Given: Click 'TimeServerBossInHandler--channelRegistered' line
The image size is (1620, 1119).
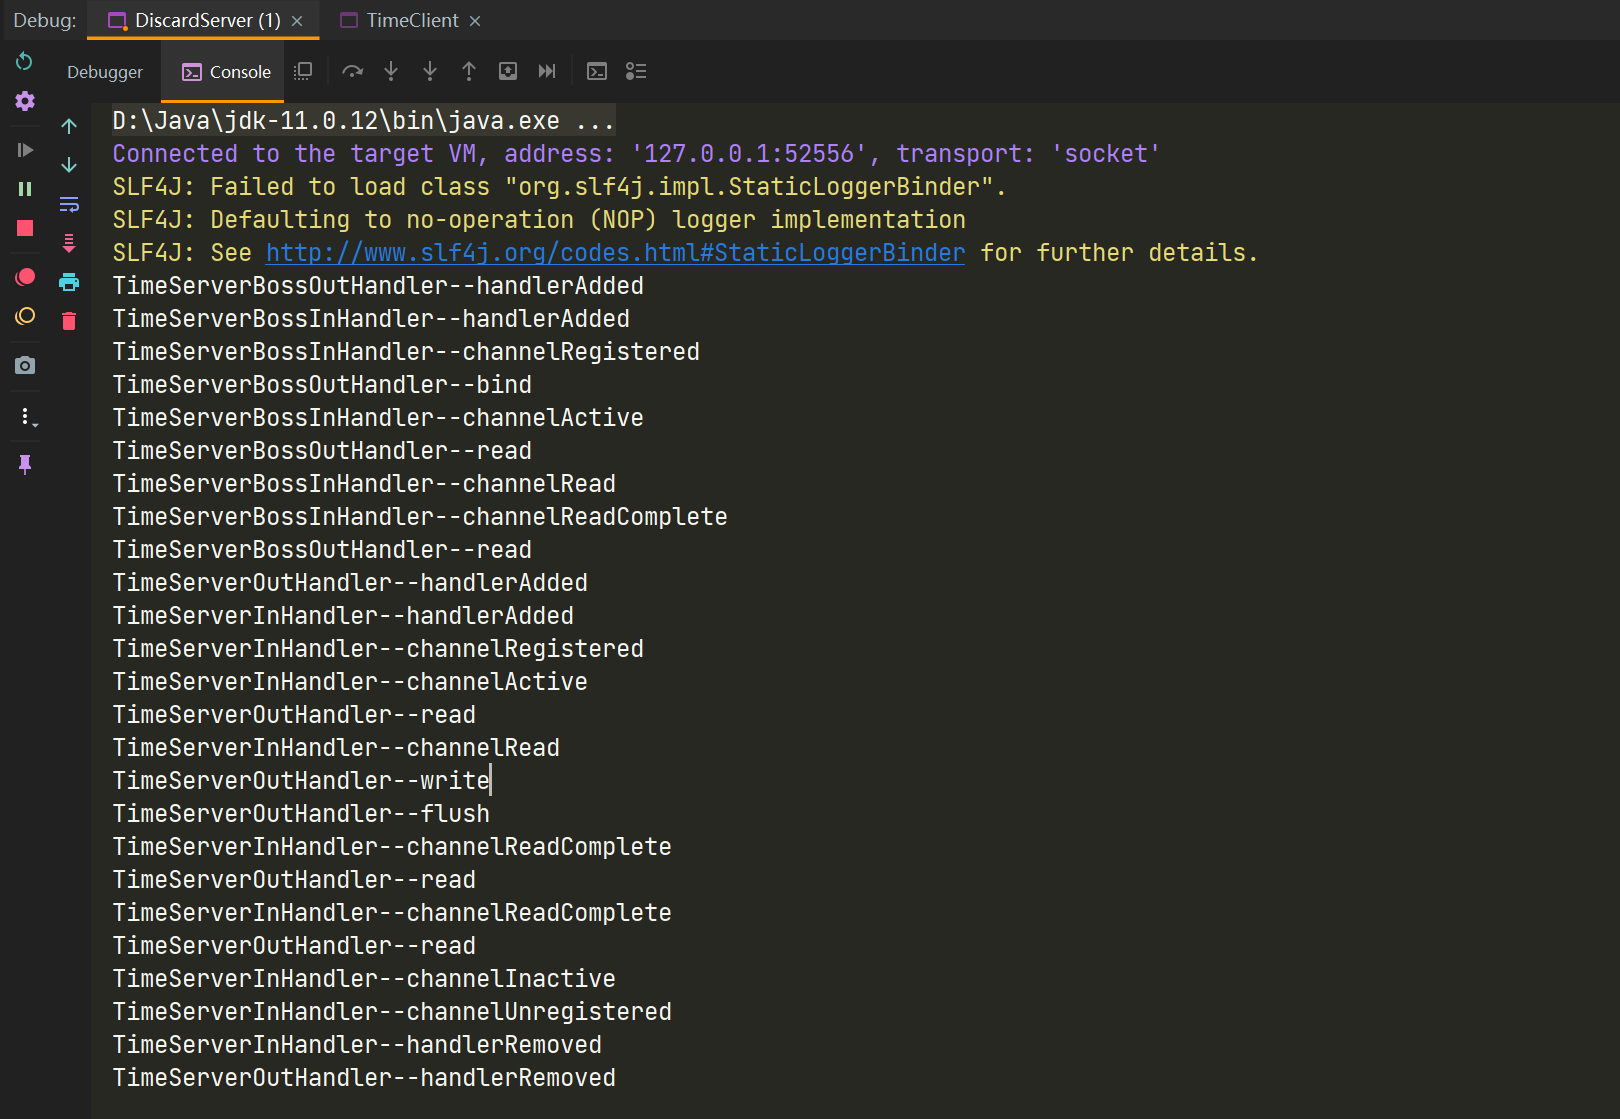Looking at the screenshot, I should point(406,352).
